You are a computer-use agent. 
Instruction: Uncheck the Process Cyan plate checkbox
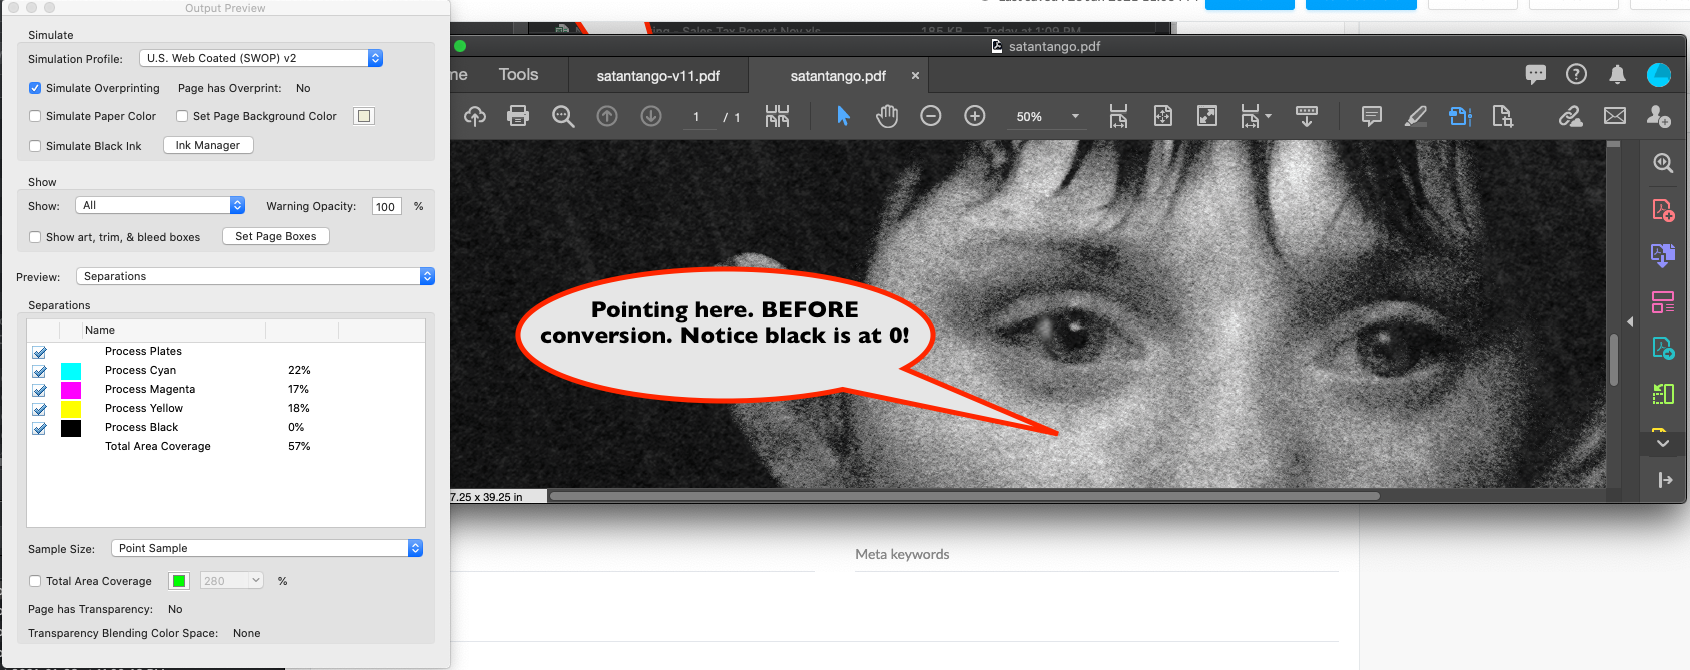tap(39, 371)
